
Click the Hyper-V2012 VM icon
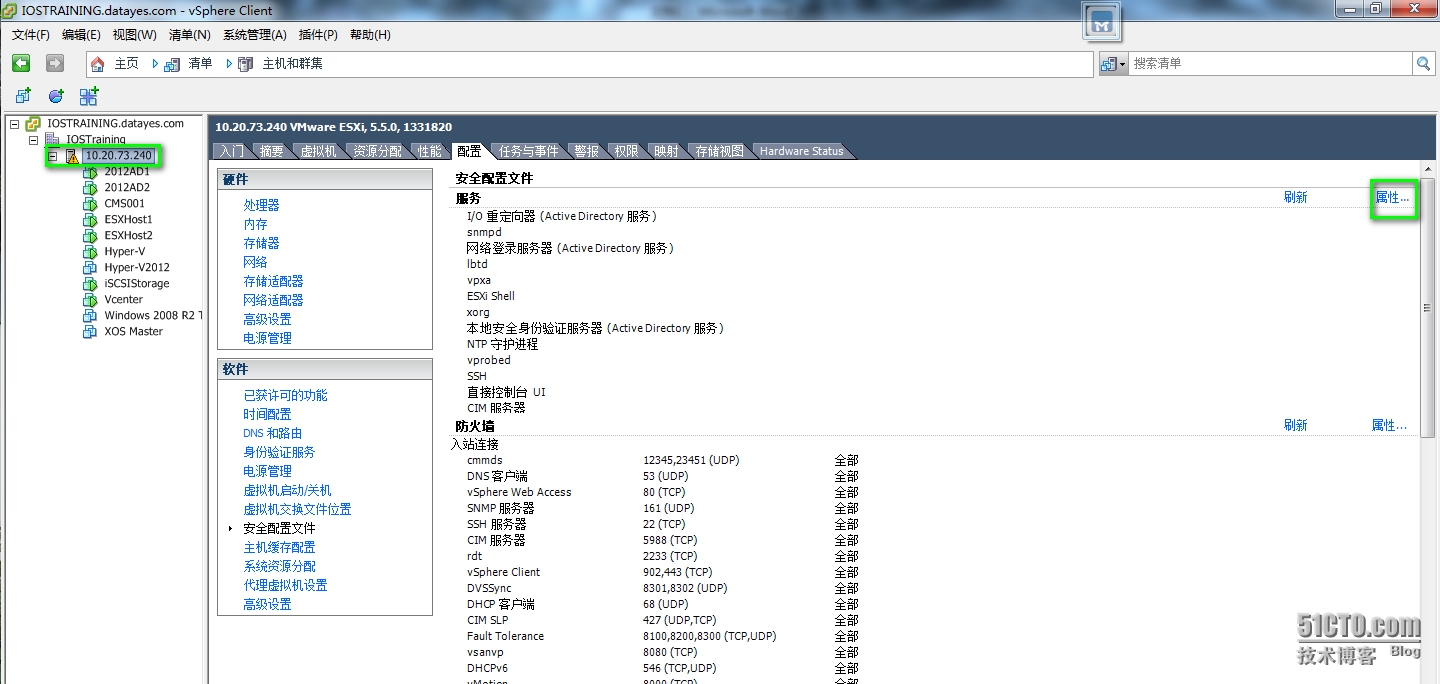91,268
